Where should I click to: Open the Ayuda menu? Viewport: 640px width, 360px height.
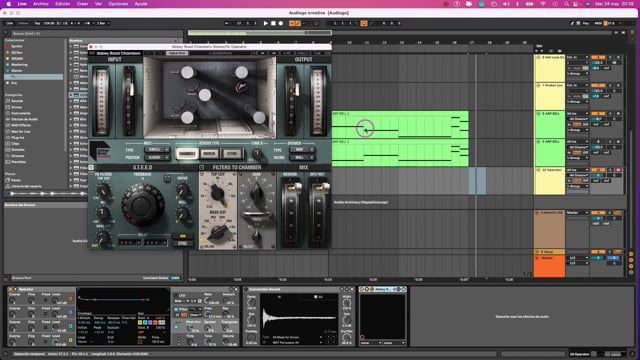tap(141, 4)
